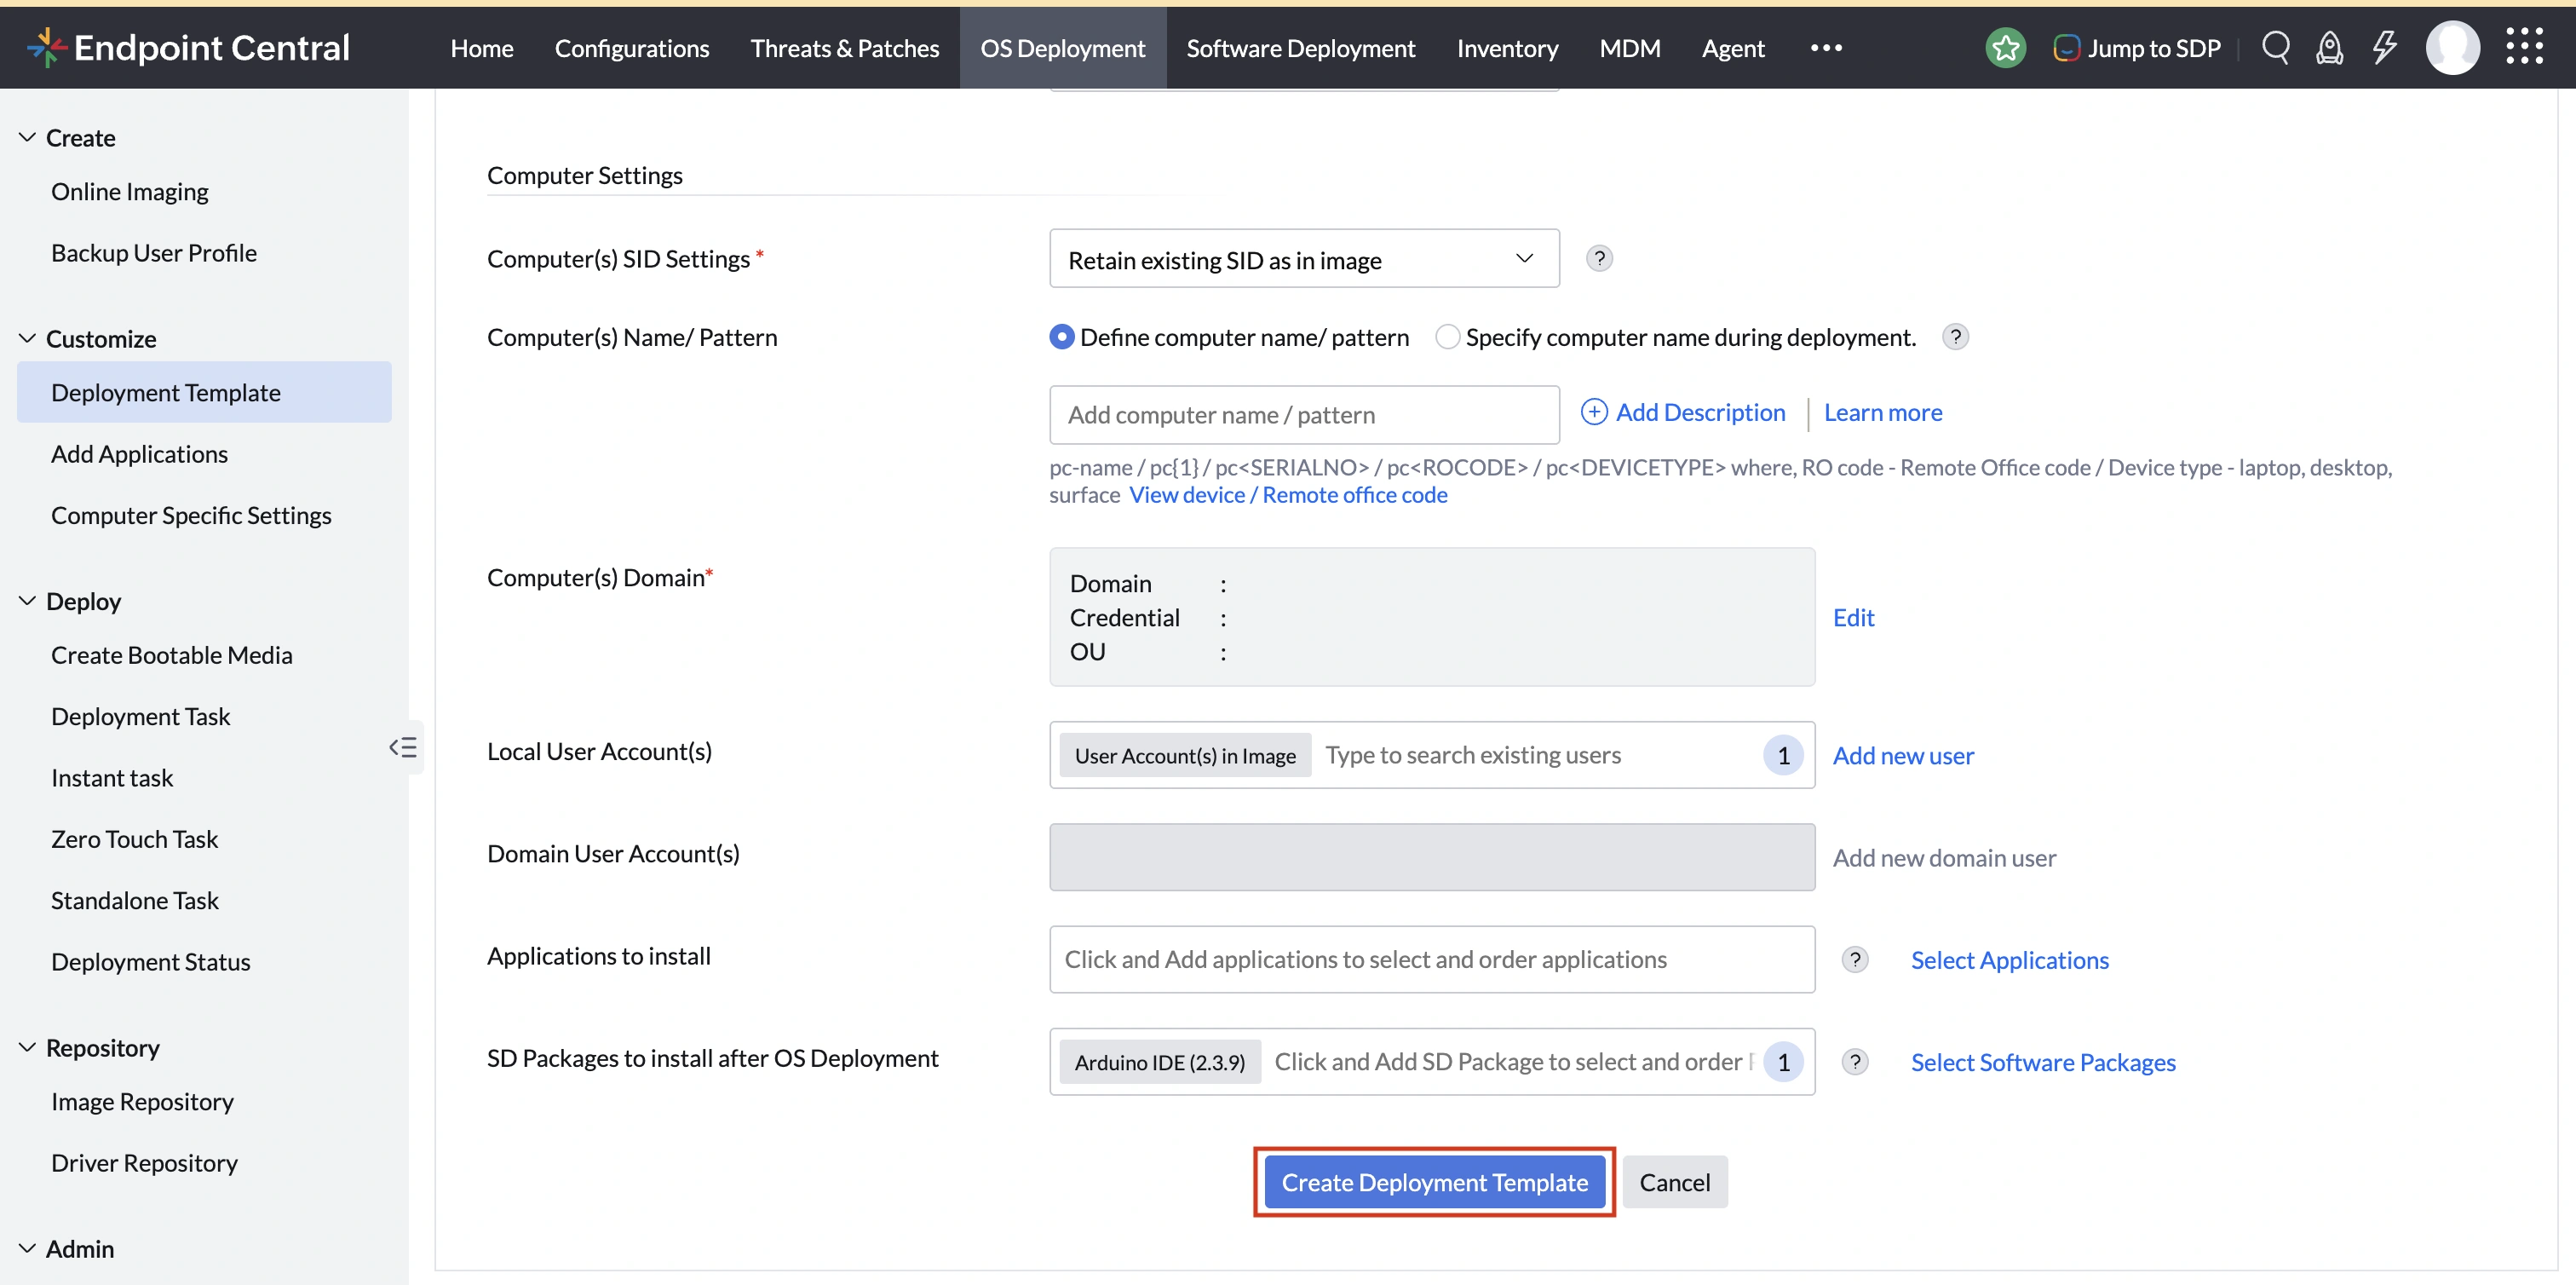Open the Configurations tab
This screenshot has height=1285, width=2576.
pyautogui.click(x=631, y=47)
